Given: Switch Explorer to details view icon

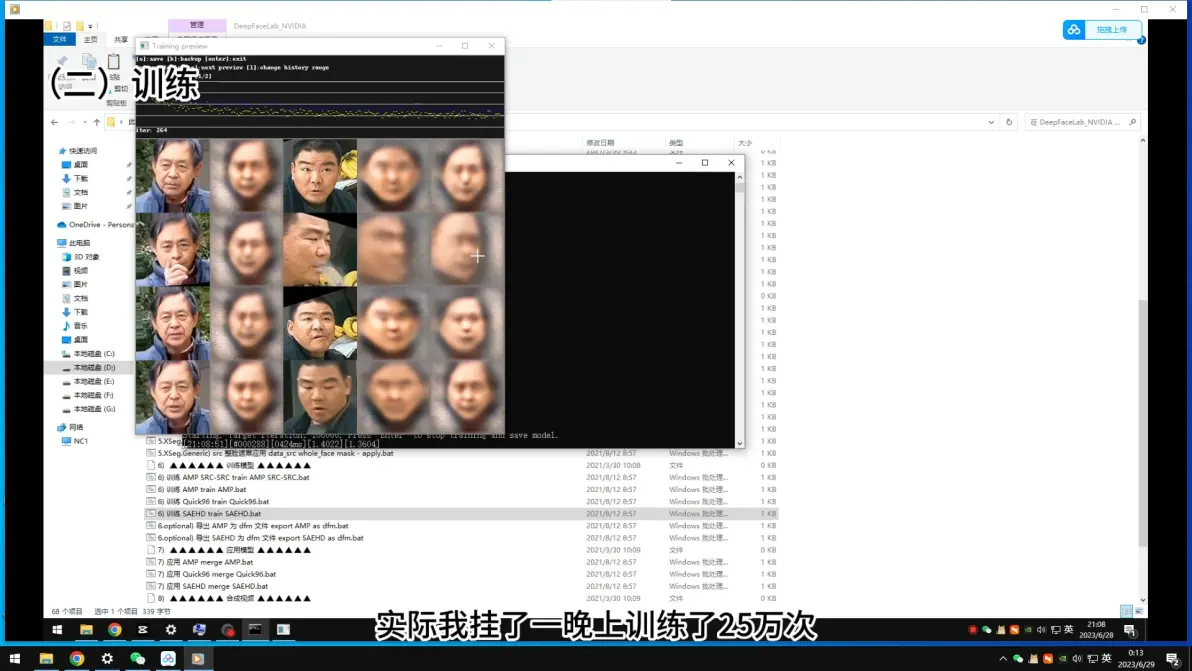Looking at the screenshot, I should 1126,611.
